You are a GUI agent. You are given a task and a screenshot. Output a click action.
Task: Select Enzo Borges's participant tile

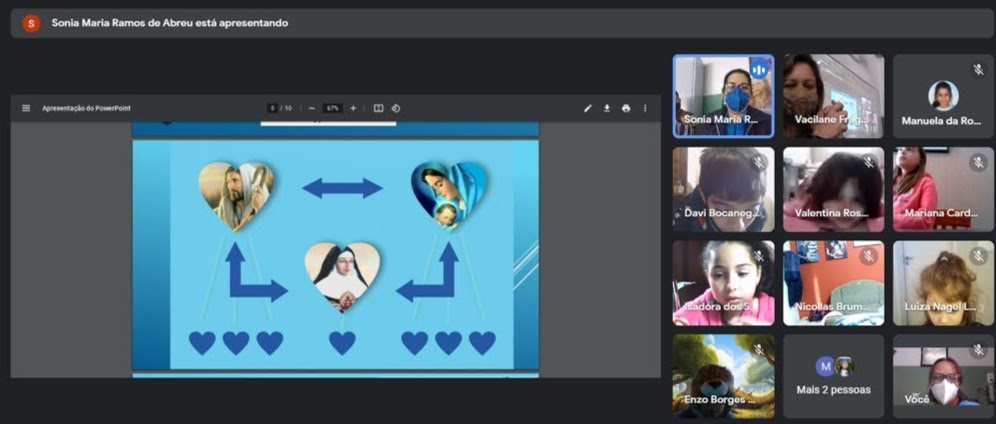coord(722,376)
